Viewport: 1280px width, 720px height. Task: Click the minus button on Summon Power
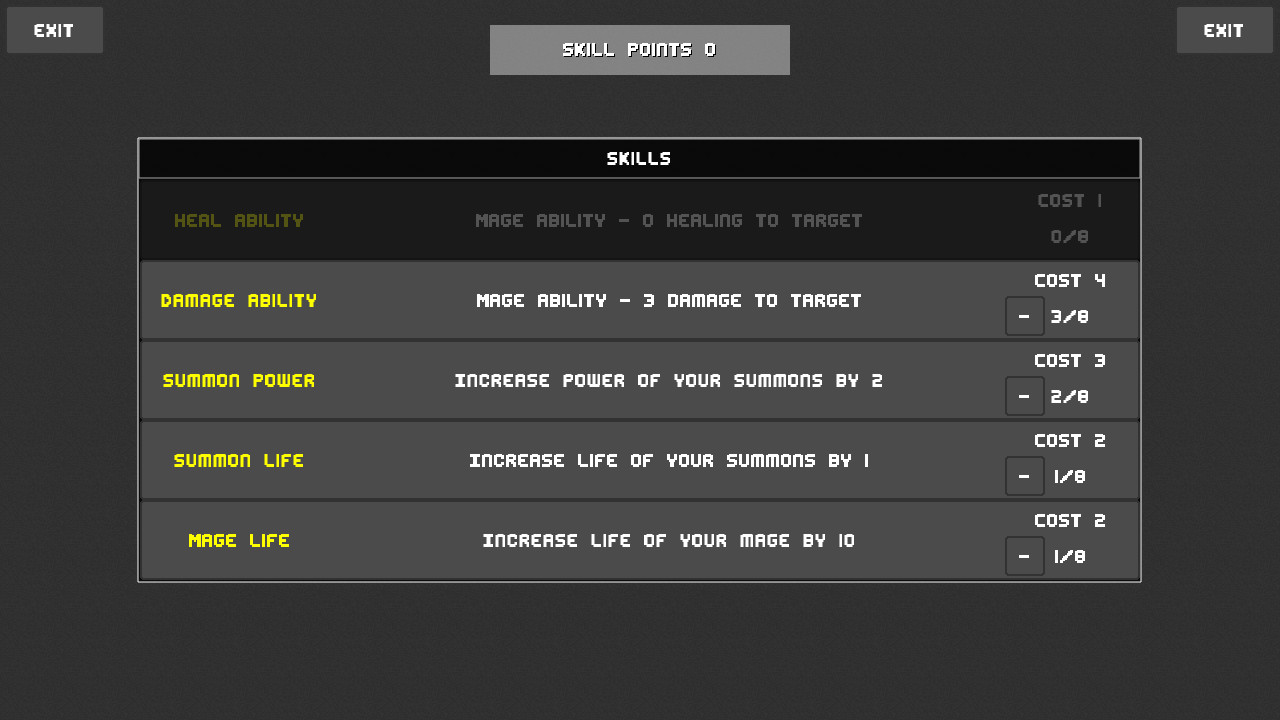(x=1024, y=396)
